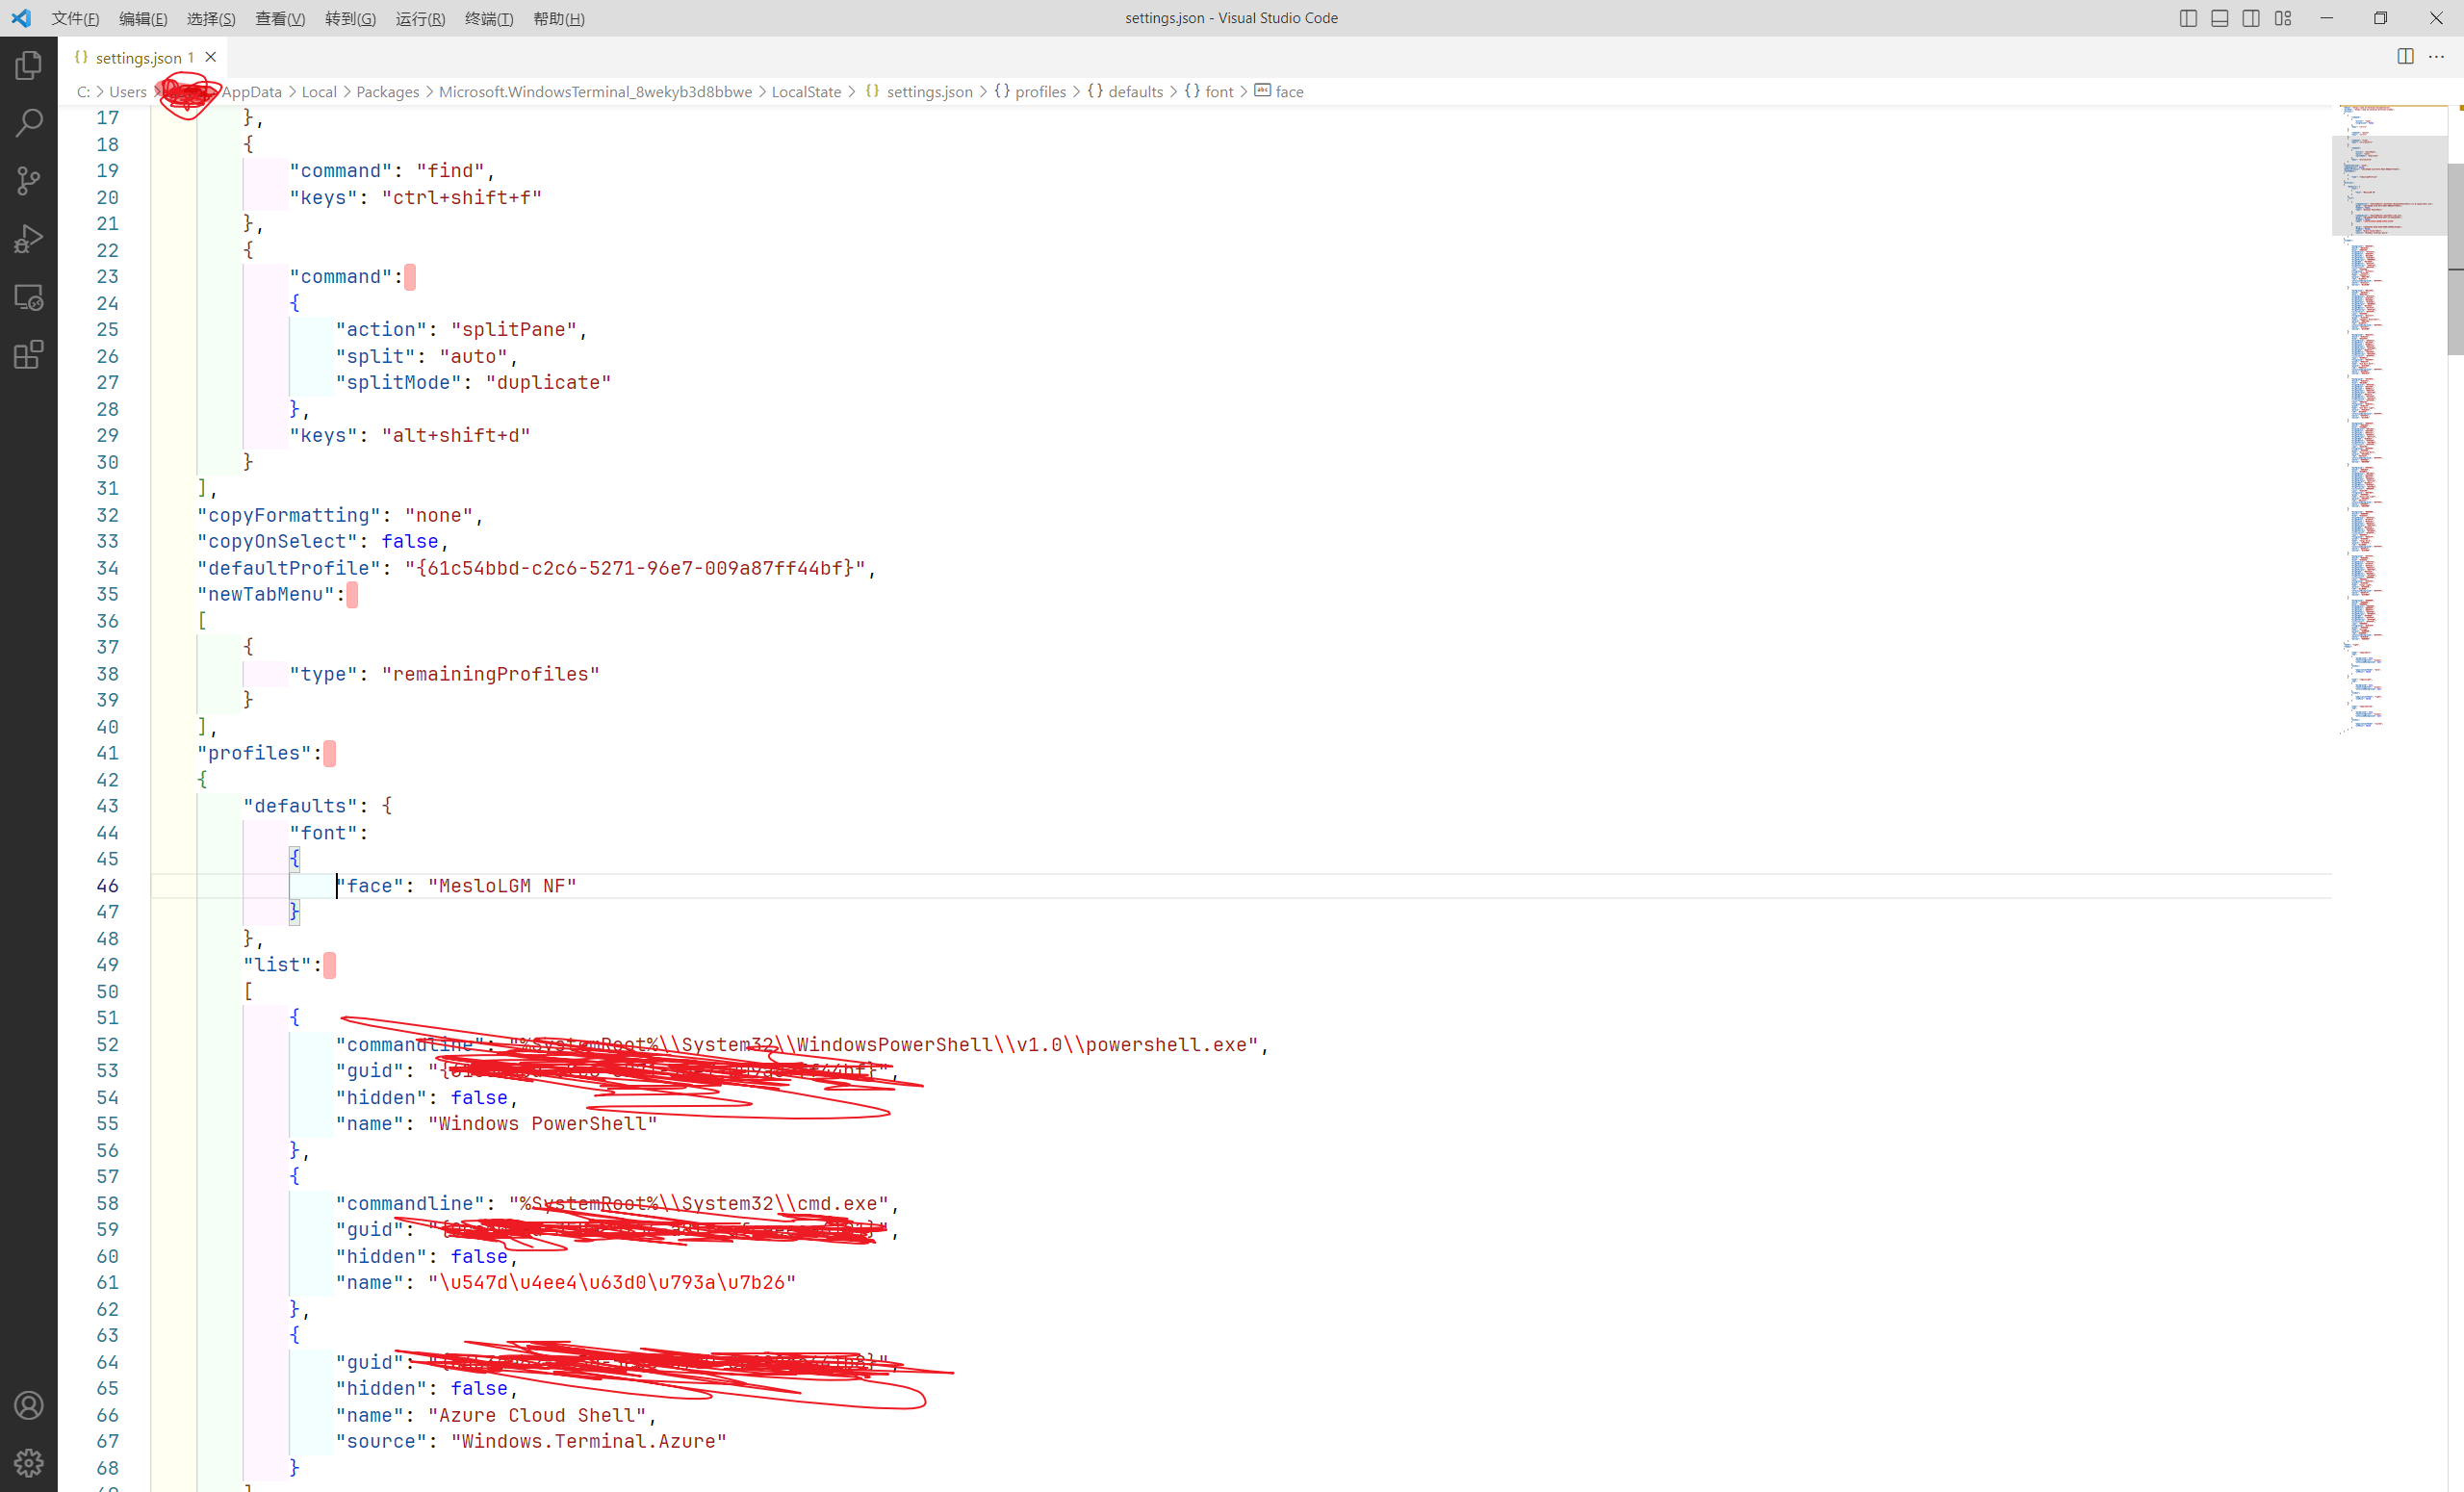Click the more actions ... button
The height and width of the screenshot is (1492, 2464).
pos(2437,57)
